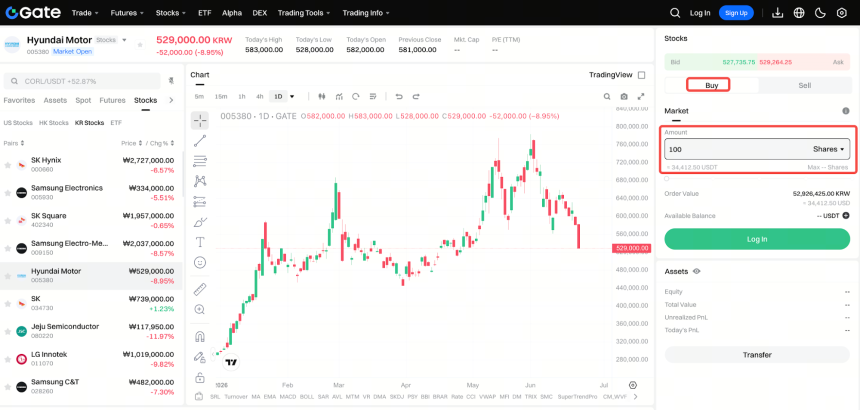Switch to the Favorites tab
Screen dimensions: 860x410
[19, 100]
